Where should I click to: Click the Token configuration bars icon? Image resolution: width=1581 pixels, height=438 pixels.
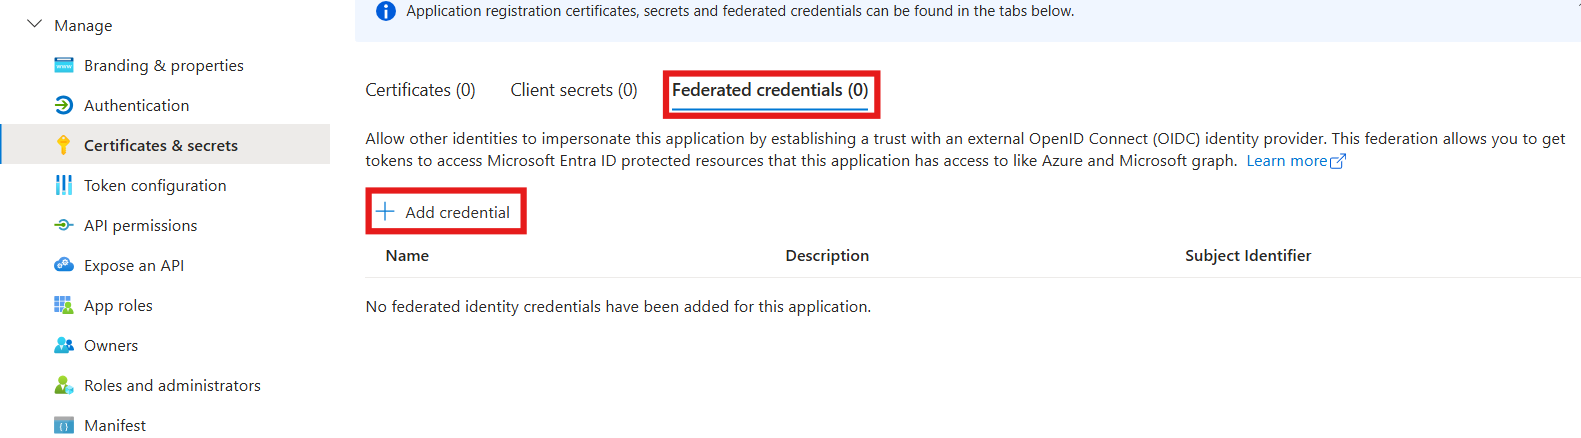pos(64,185)
